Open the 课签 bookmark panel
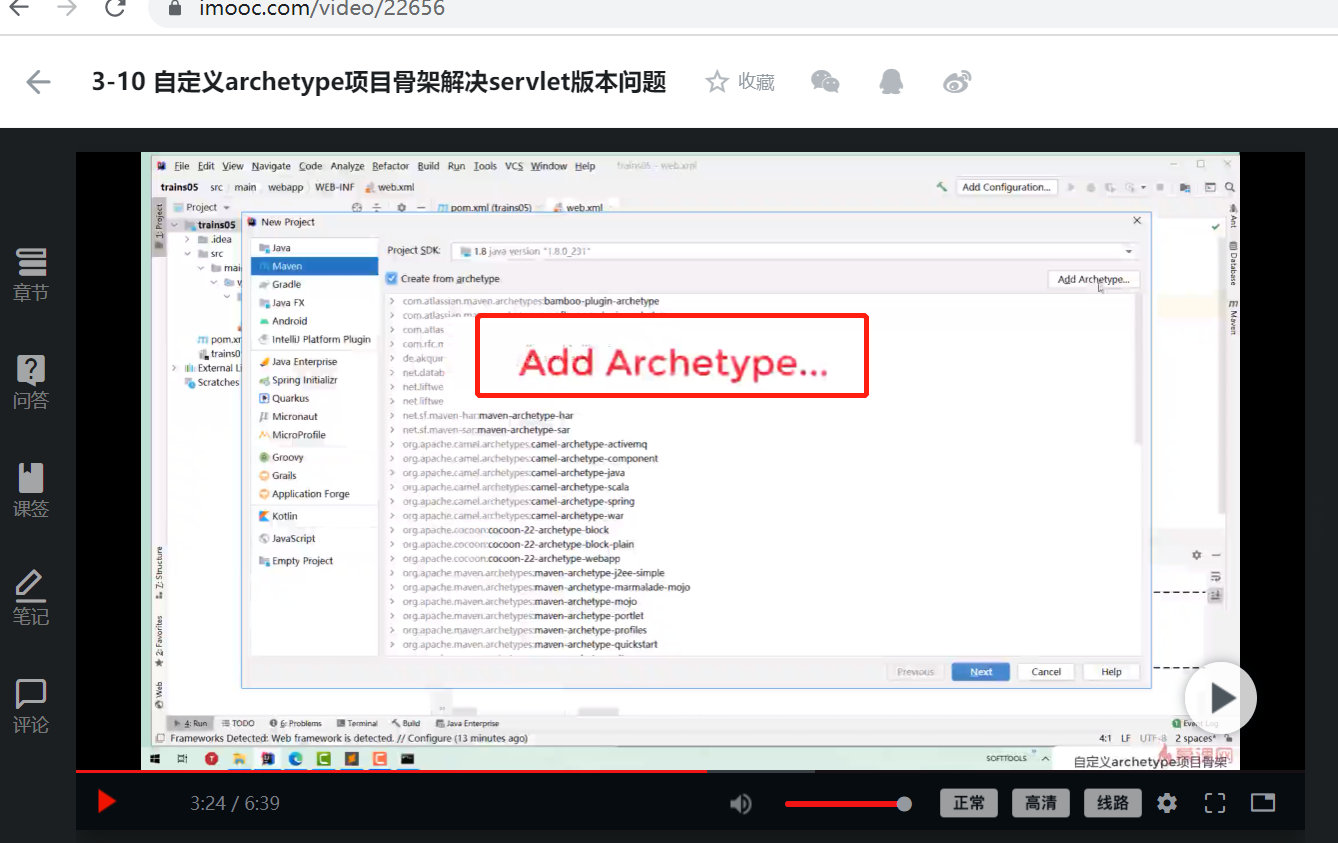This screenshot has width=1338, height=843. pyautogui.click(x=31, y=491)
